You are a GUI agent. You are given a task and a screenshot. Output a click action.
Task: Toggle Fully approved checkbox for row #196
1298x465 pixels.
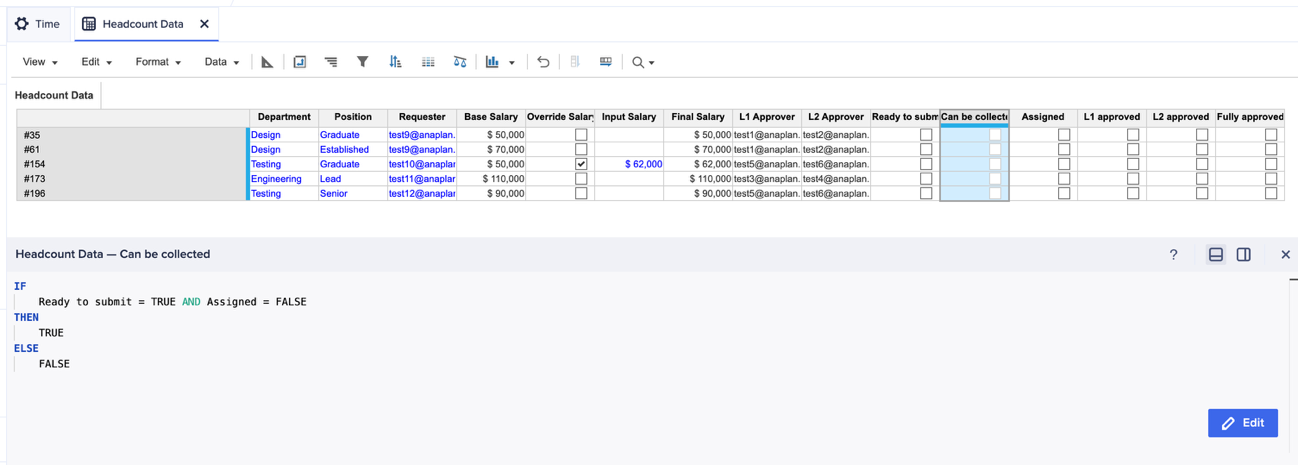(1271, 194)
